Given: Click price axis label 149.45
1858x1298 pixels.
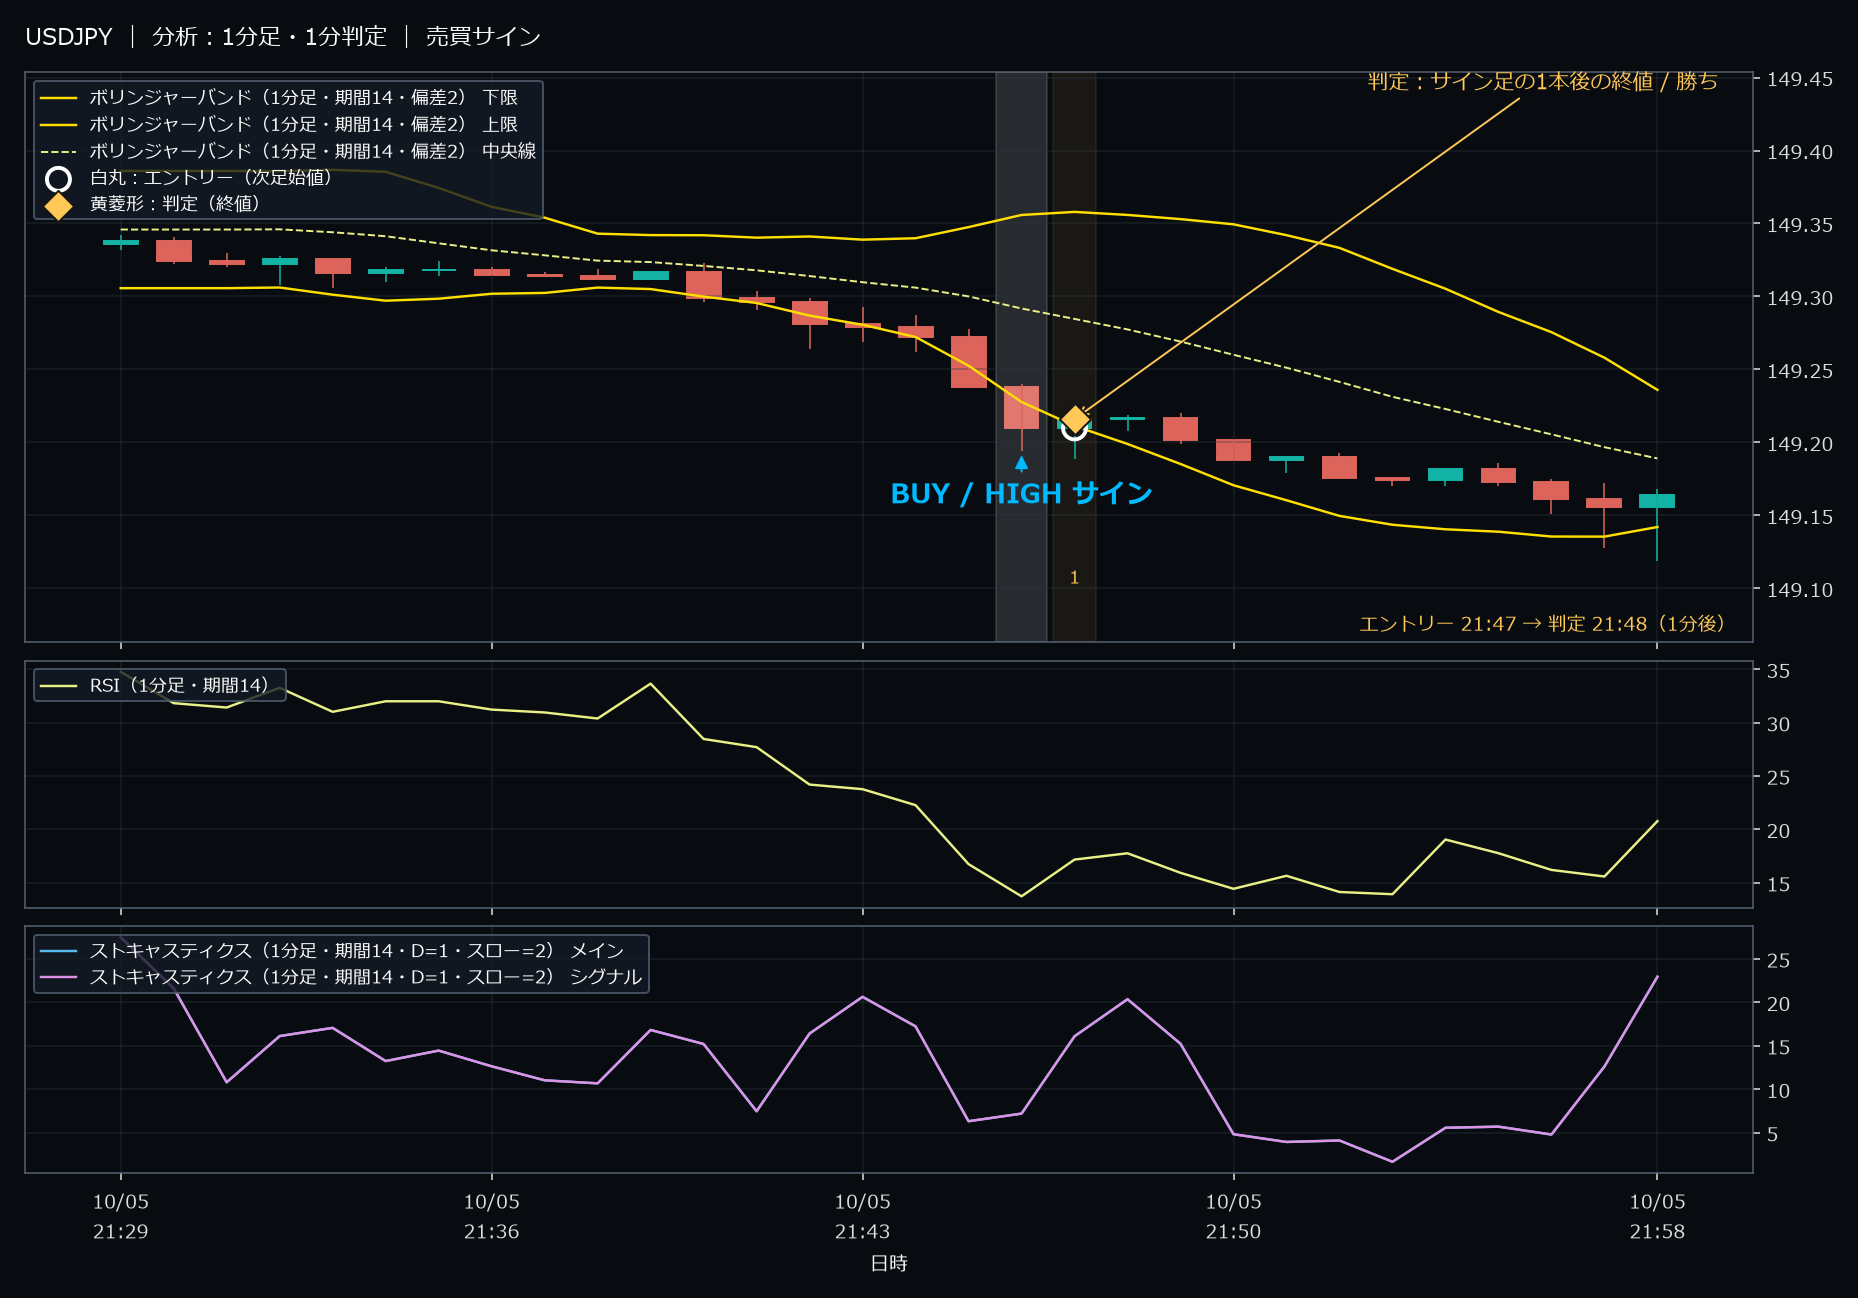Looking at the screenshot, I should 1799,80.
